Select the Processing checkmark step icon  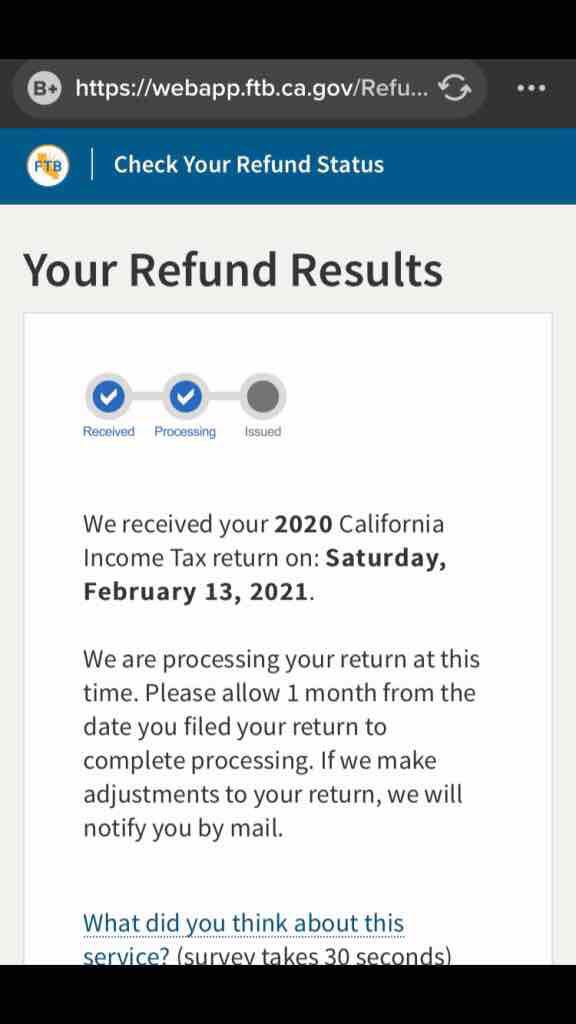185,396
